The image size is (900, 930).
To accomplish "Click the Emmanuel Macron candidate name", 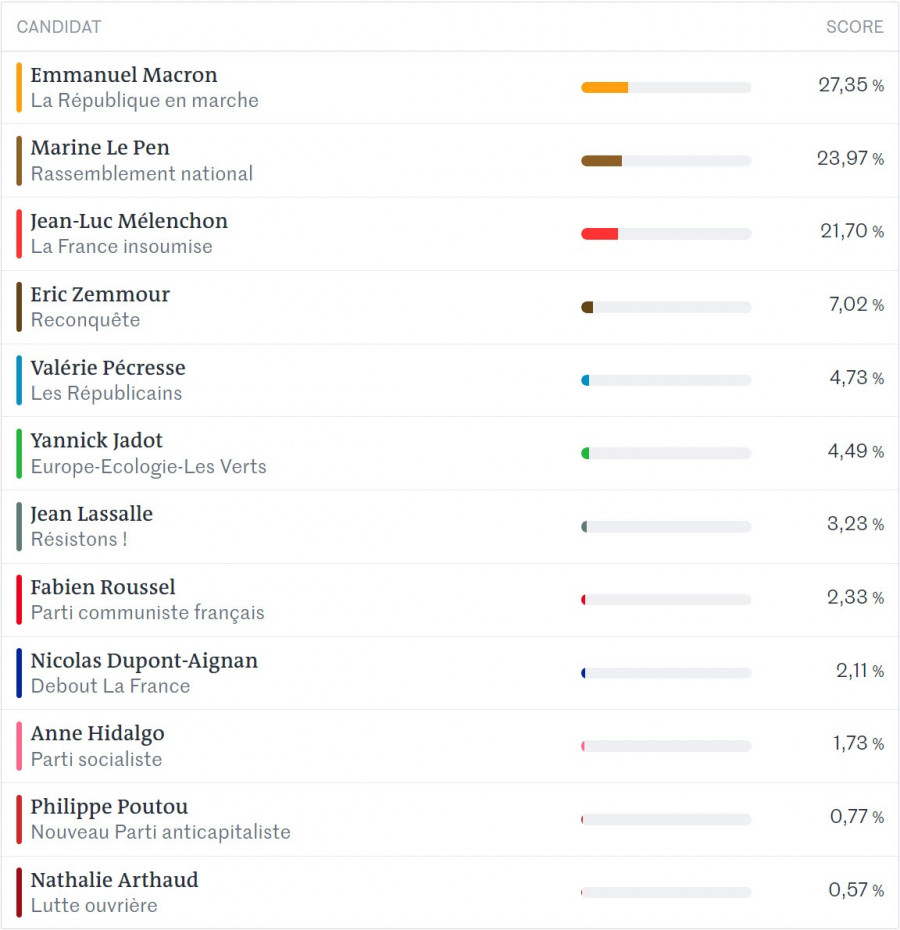I will pos(123,75).
